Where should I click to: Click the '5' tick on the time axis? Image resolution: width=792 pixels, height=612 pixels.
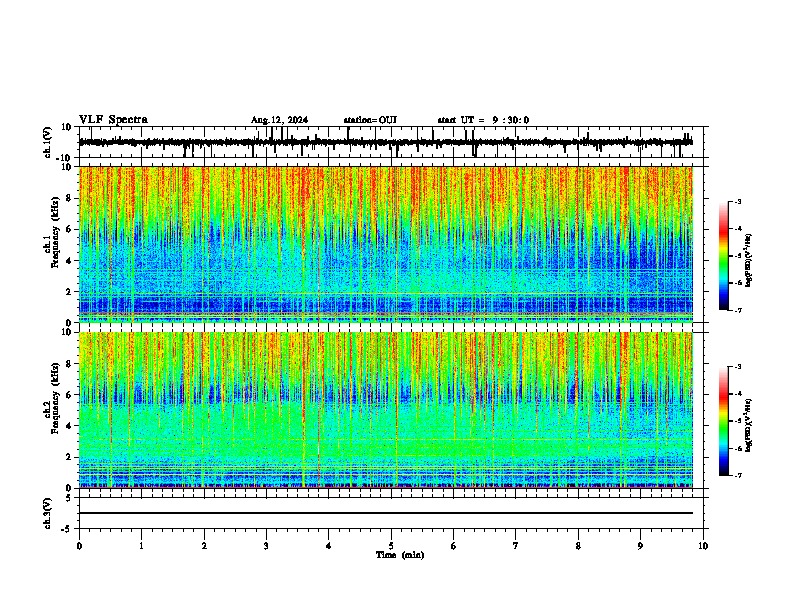(391, 546)
